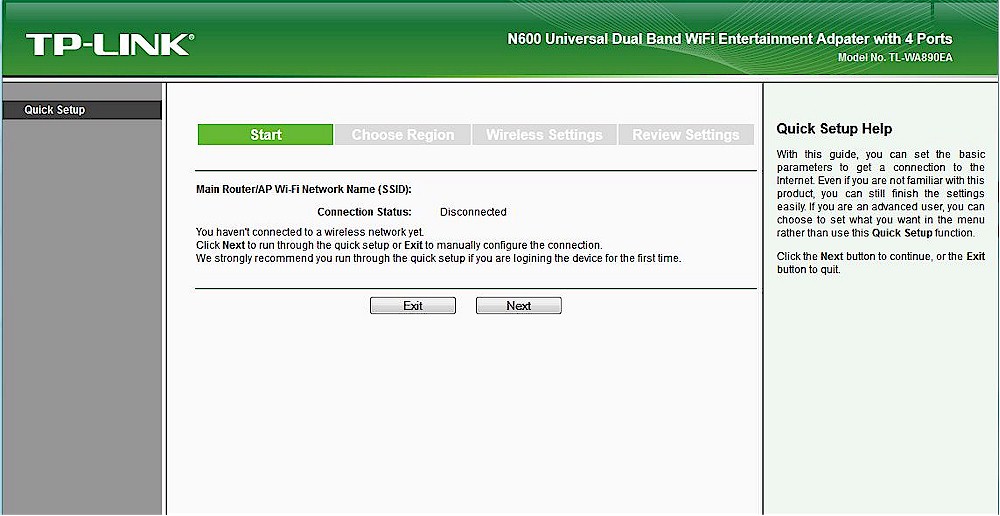Click the Main Router/AP Wi-Fi Network Name label

point(304,189)
